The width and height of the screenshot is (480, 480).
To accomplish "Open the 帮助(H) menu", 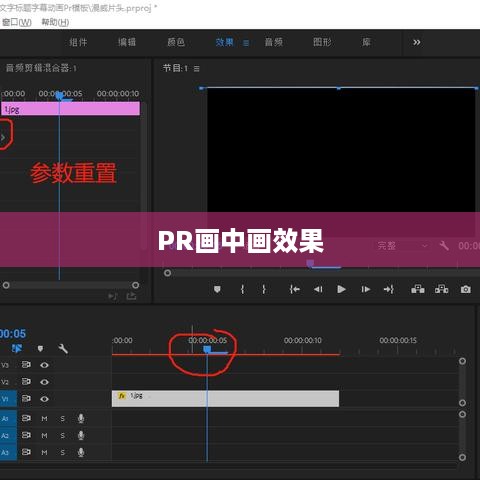I will coord(55,22).
